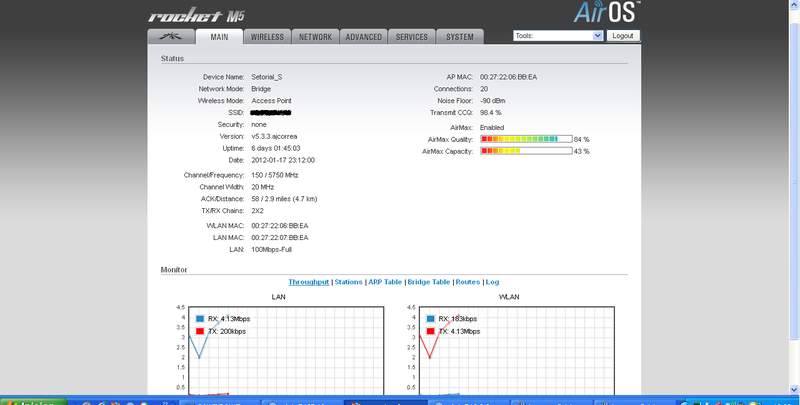Open the Ubiquiti logo tab

tap(171, 37)
